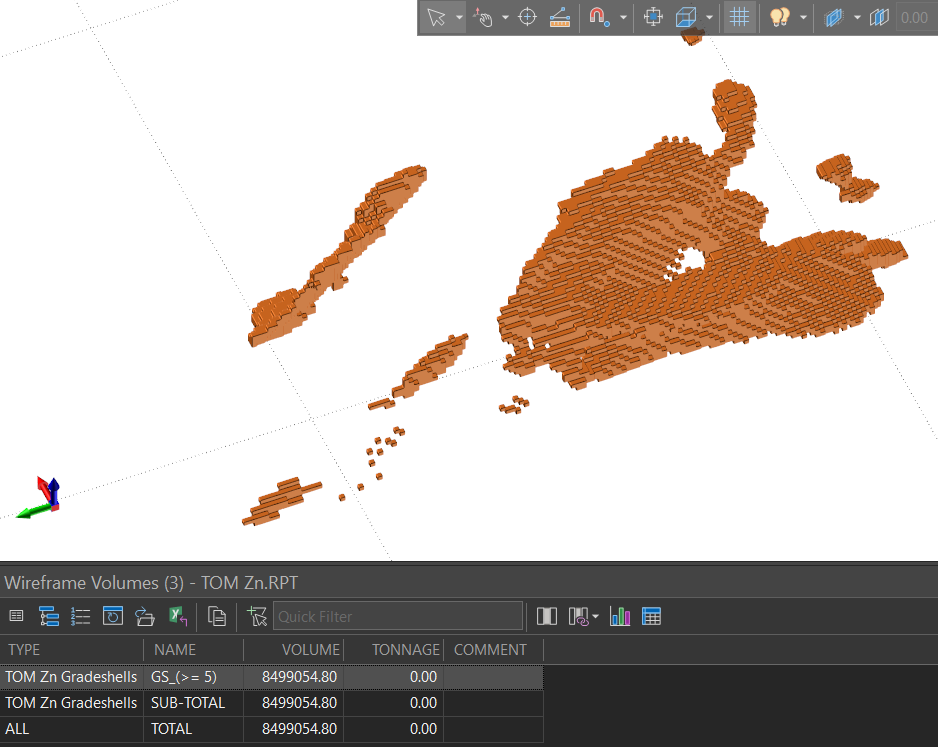The image size is (938, 747).
Task: Sort by the VOLUME column header
Action: click(x=293, y=650)
